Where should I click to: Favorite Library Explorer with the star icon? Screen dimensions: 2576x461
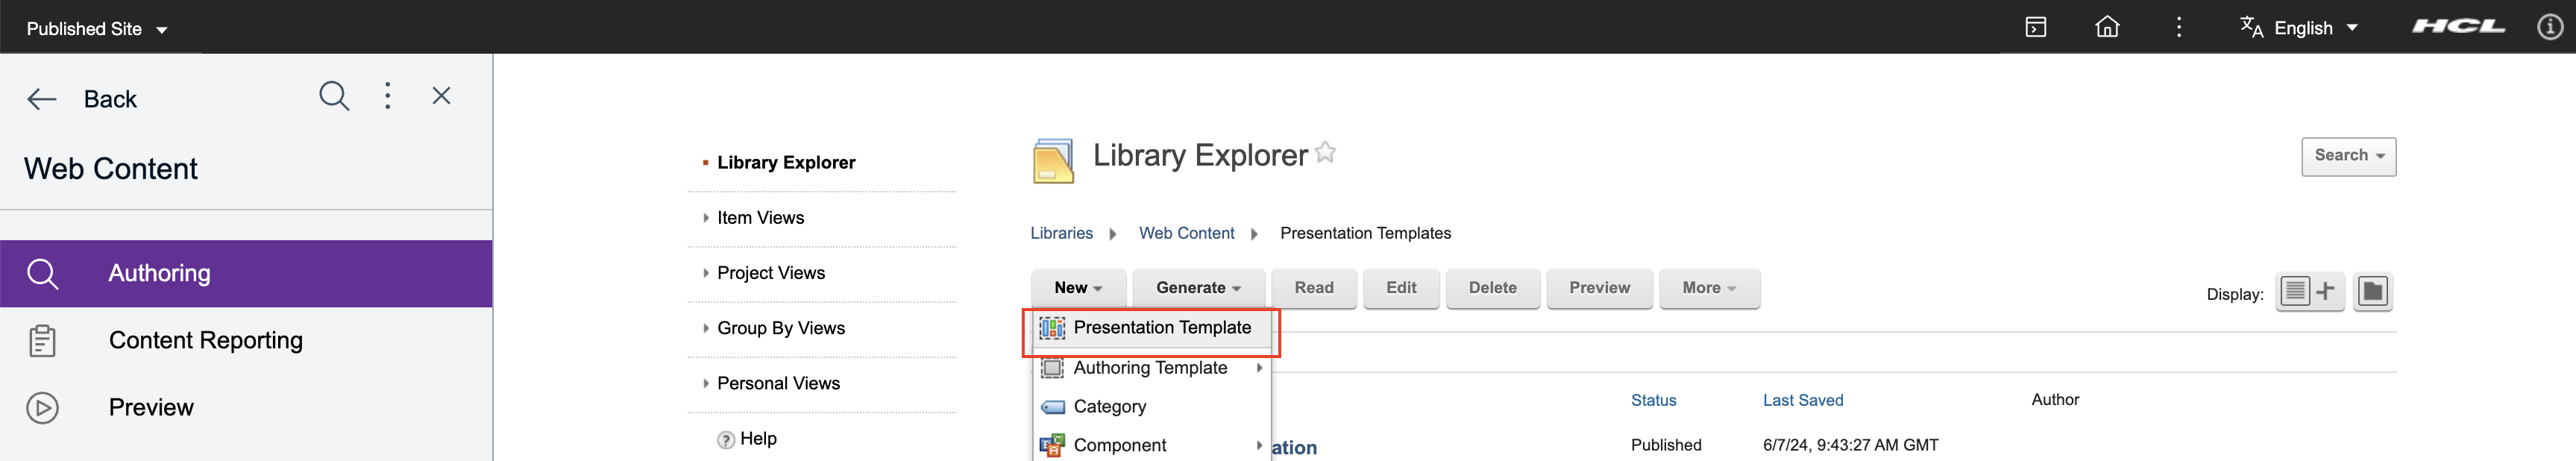coord(1325,153)
